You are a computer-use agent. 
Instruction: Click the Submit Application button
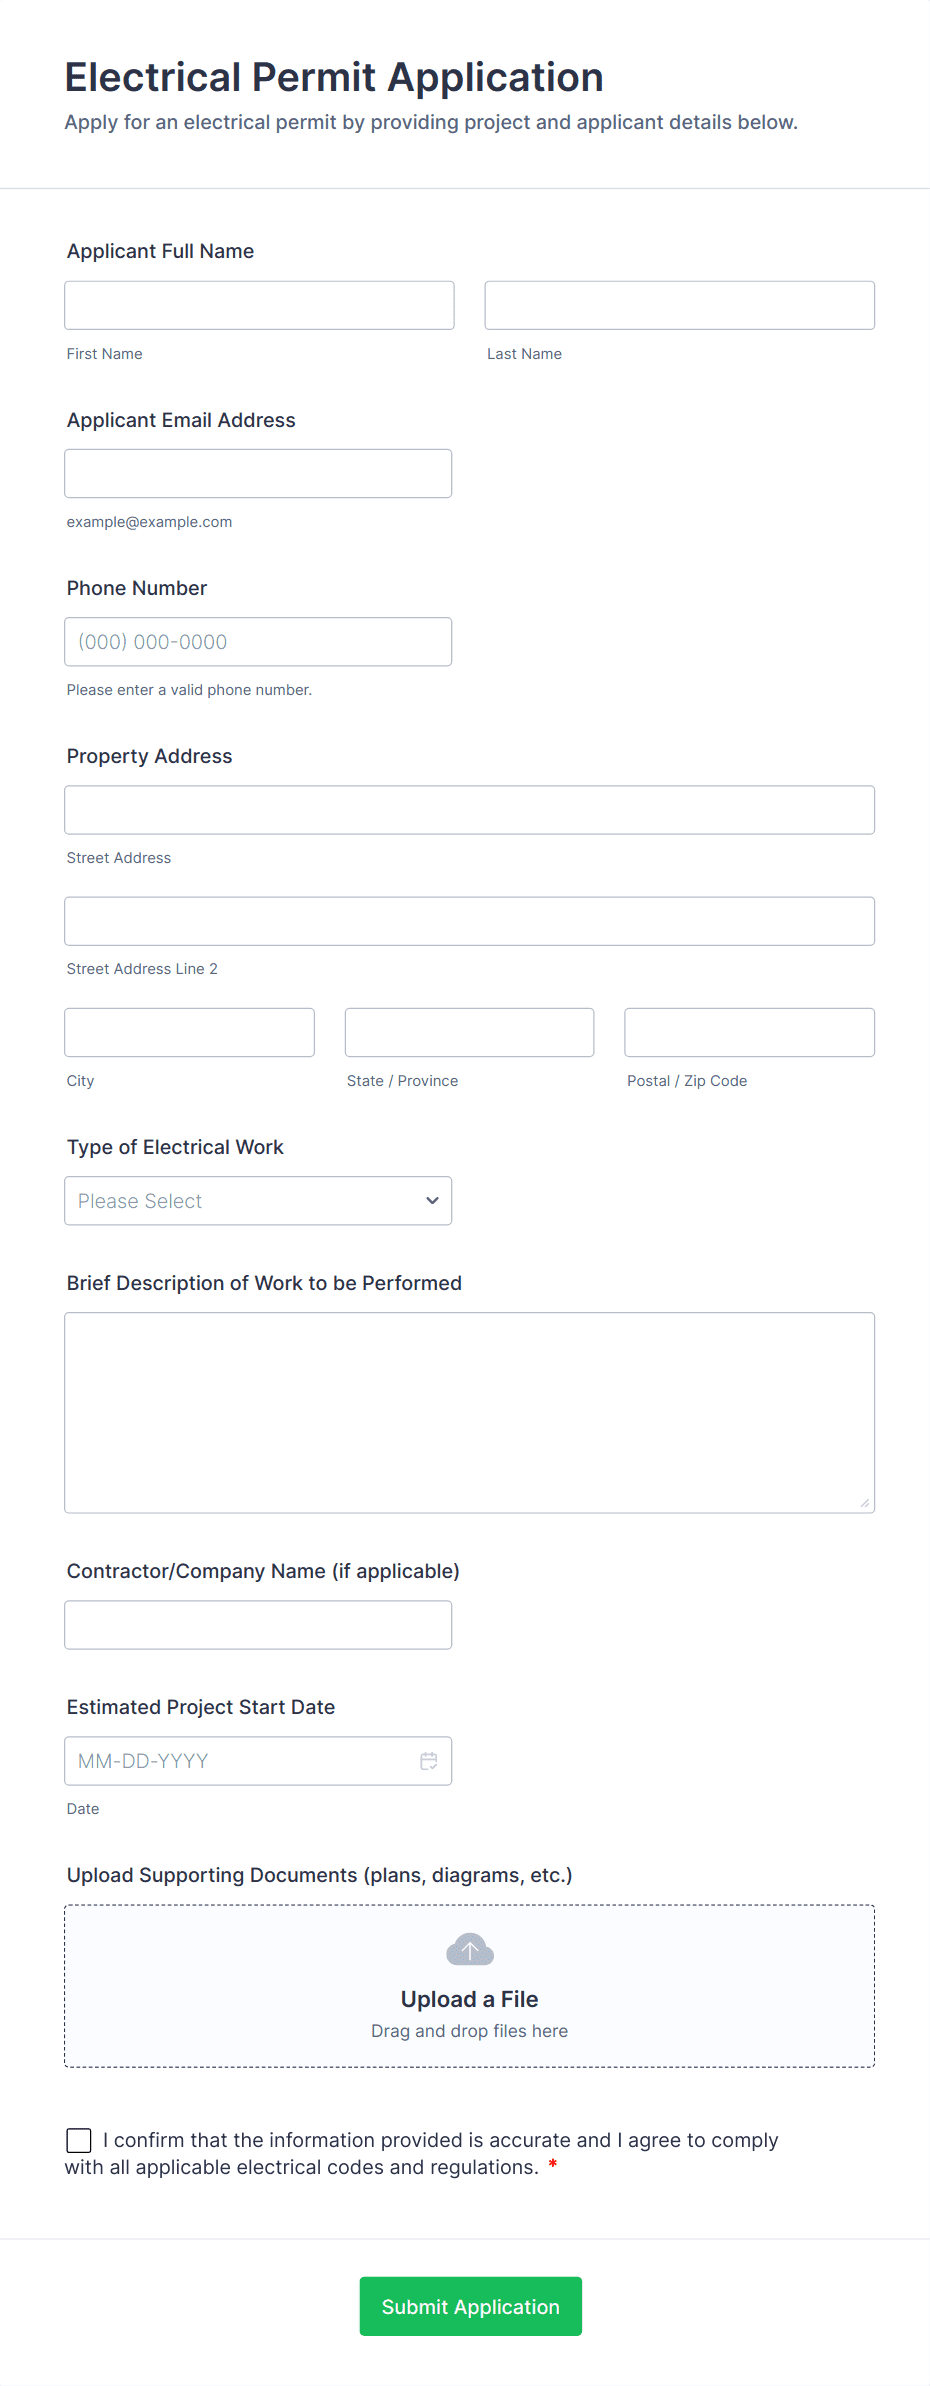pos(470,2306)
